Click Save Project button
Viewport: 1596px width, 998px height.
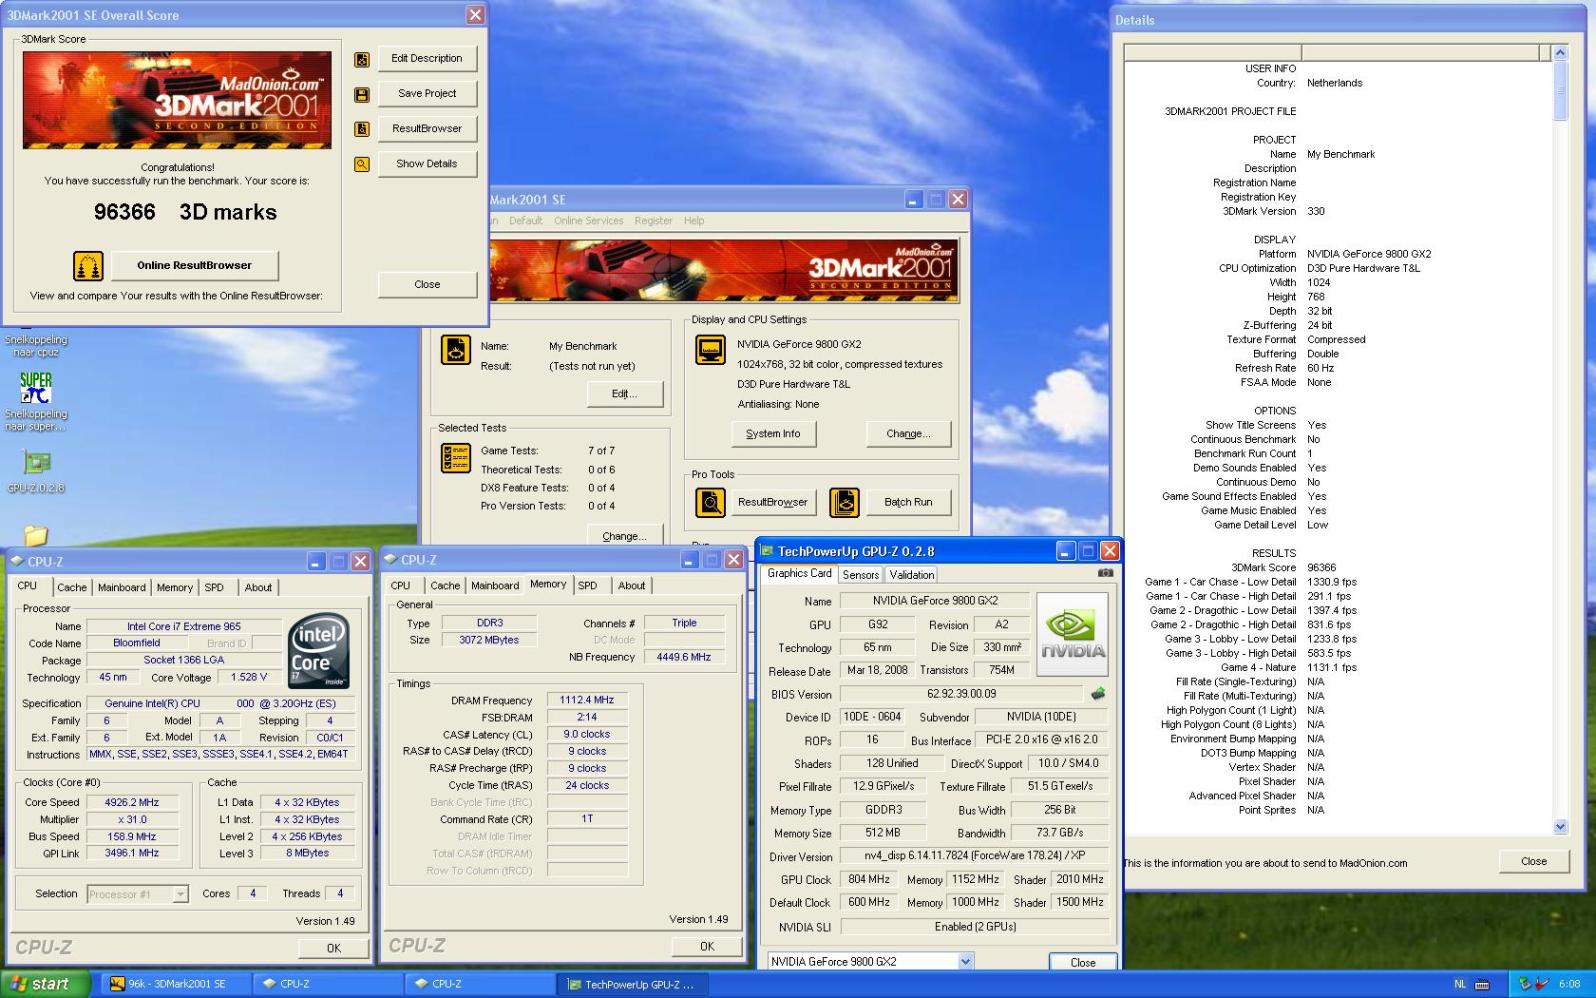point(427,94)
